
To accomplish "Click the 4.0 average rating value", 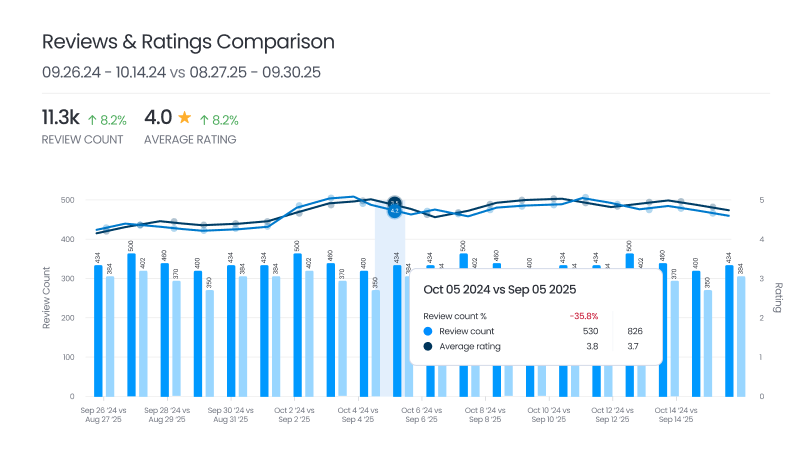I will click(x=158, y=118).
